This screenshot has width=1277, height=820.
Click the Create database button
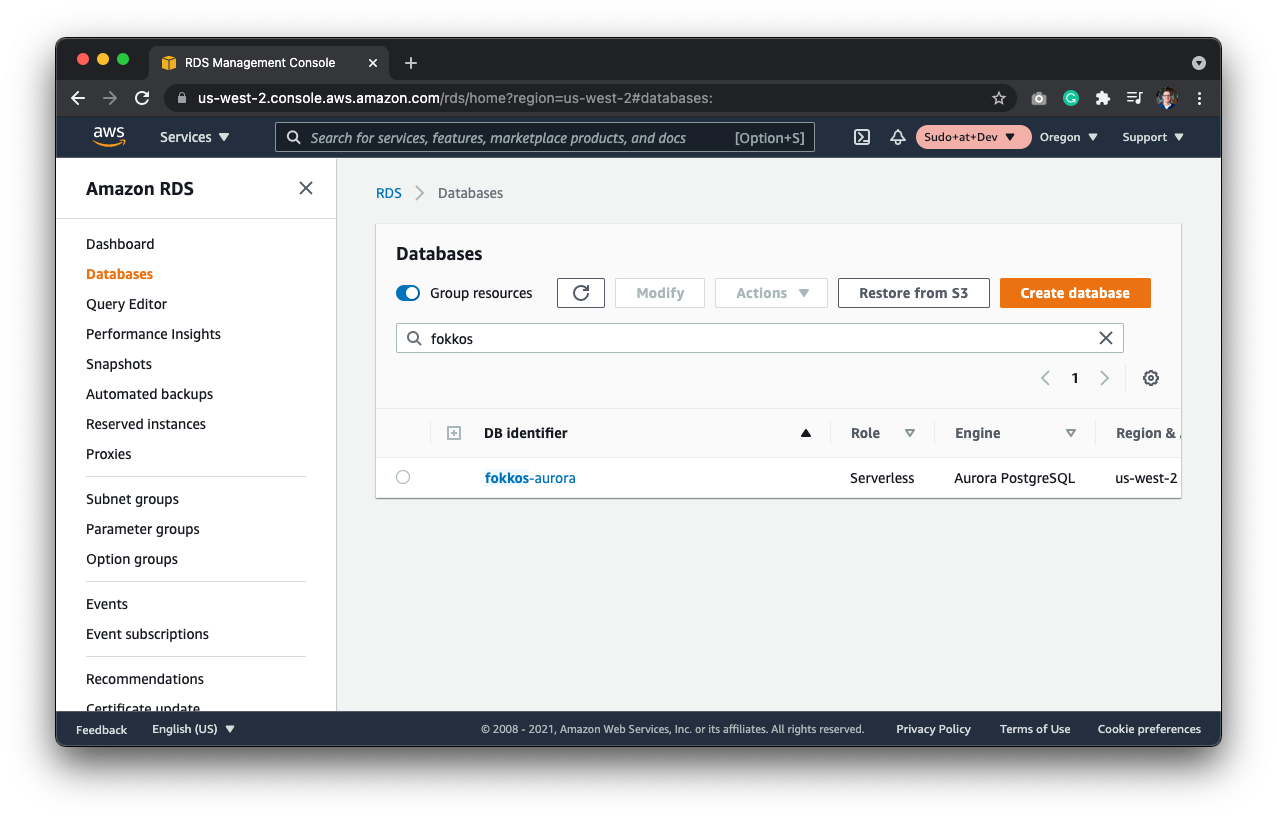[1075, 293]
